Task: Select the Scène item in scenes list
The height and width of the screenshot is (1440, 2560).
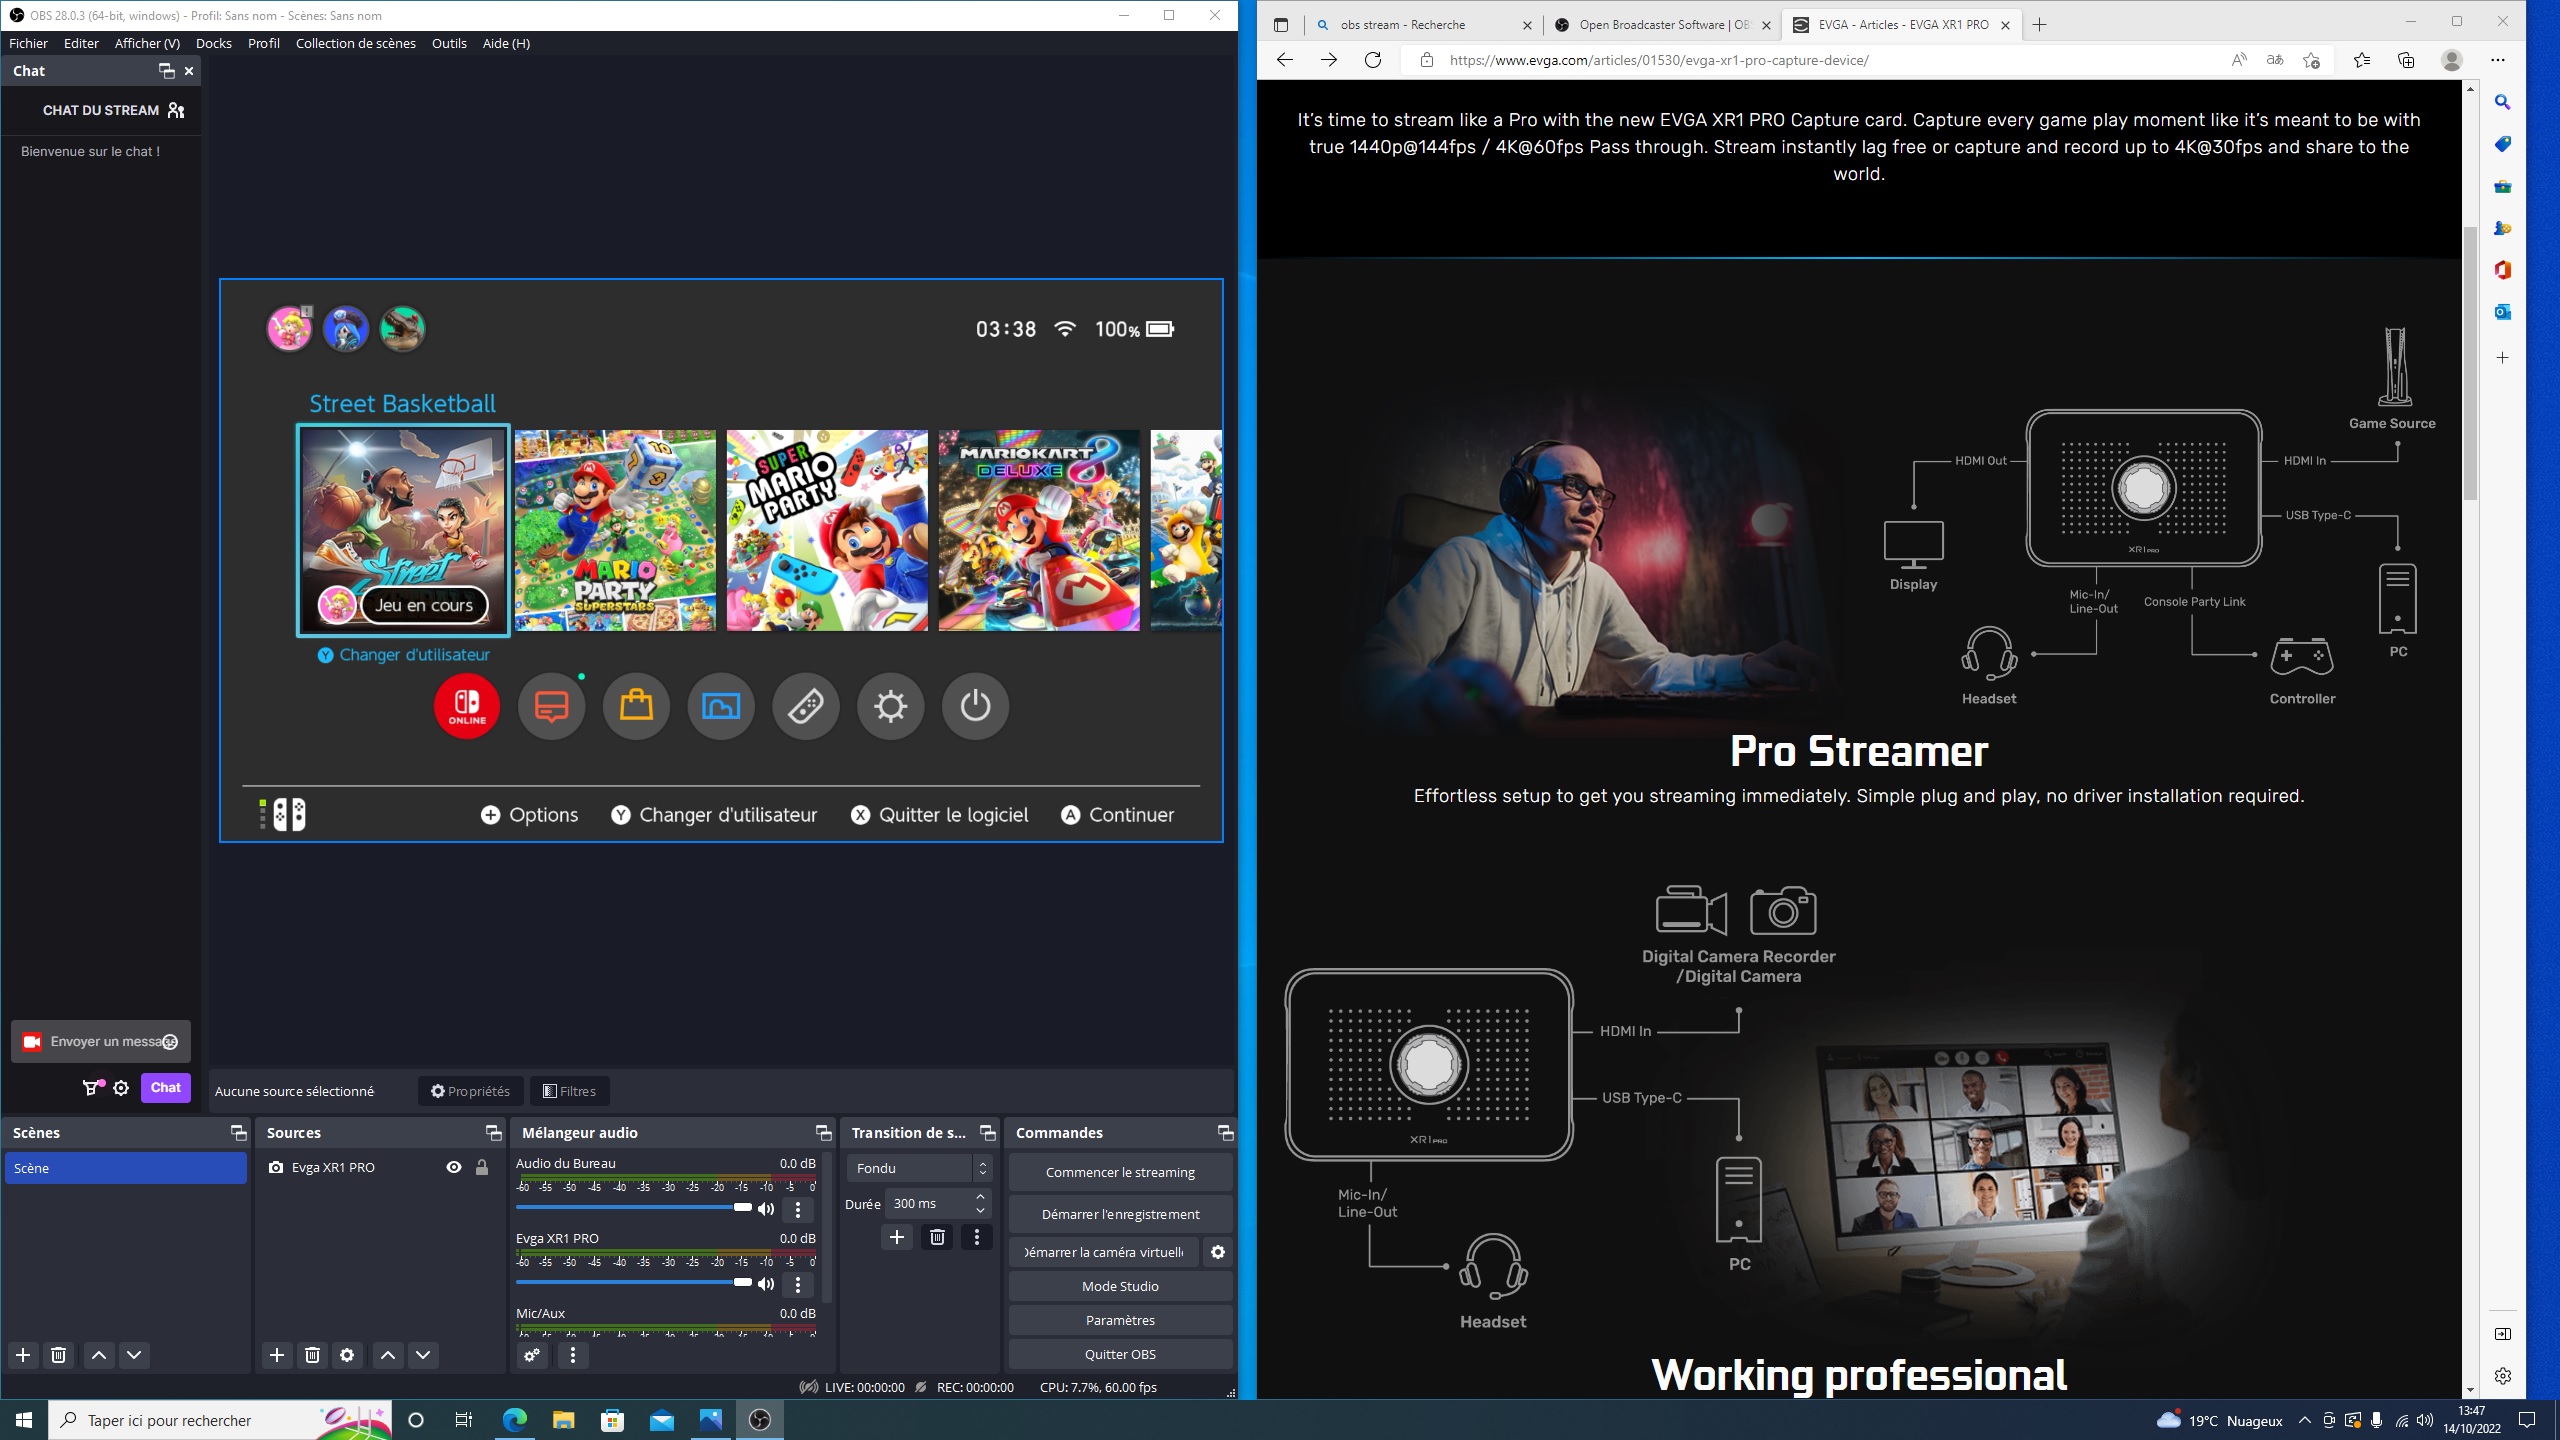Action: 126,1168
